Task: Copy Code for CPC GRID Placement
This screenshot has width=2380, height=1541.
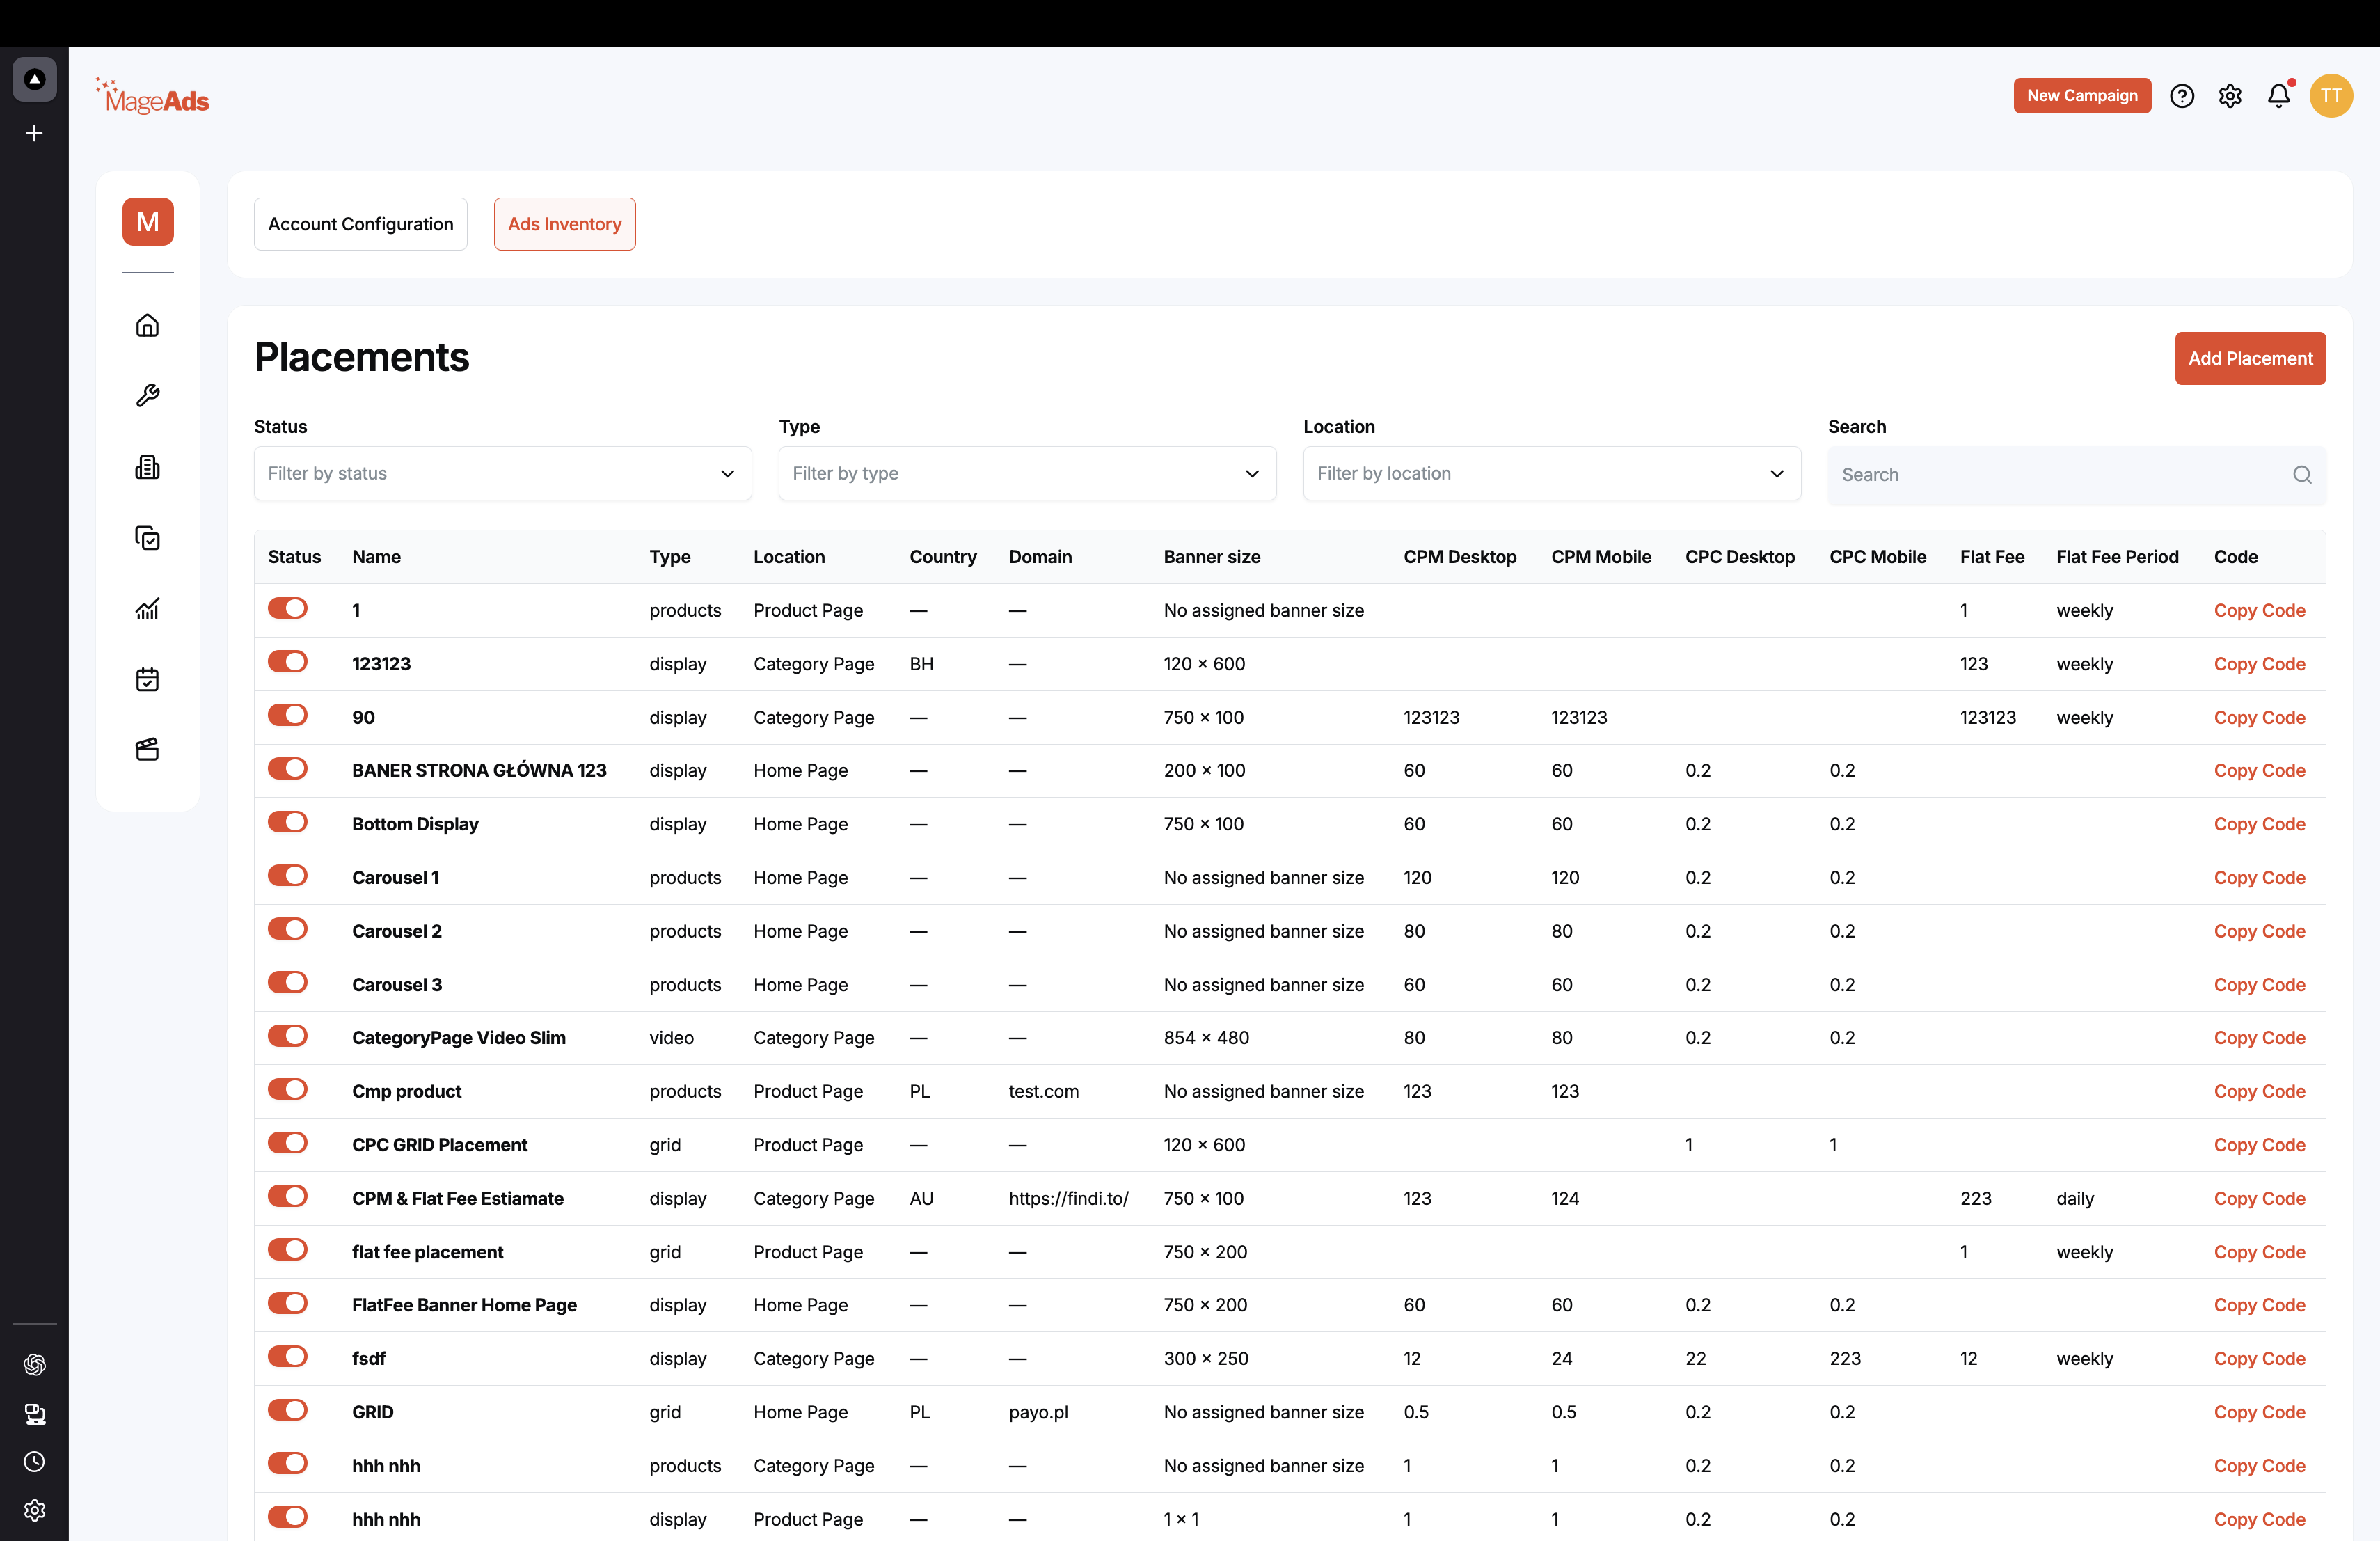Action: click(2259, 1145)
